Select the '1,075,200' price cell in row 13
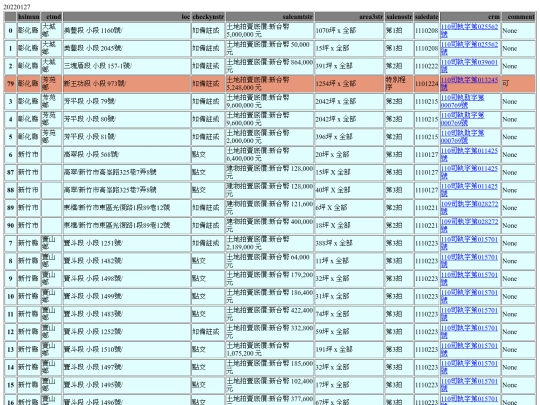The height and width of the screenshot is (405, 540). coord(270,349)
